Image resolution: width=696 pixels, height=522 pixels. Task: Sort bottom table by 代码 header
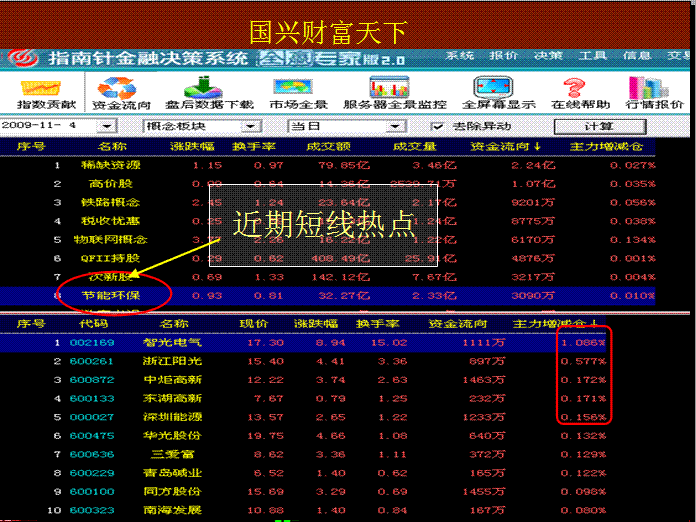click(93, 324)
